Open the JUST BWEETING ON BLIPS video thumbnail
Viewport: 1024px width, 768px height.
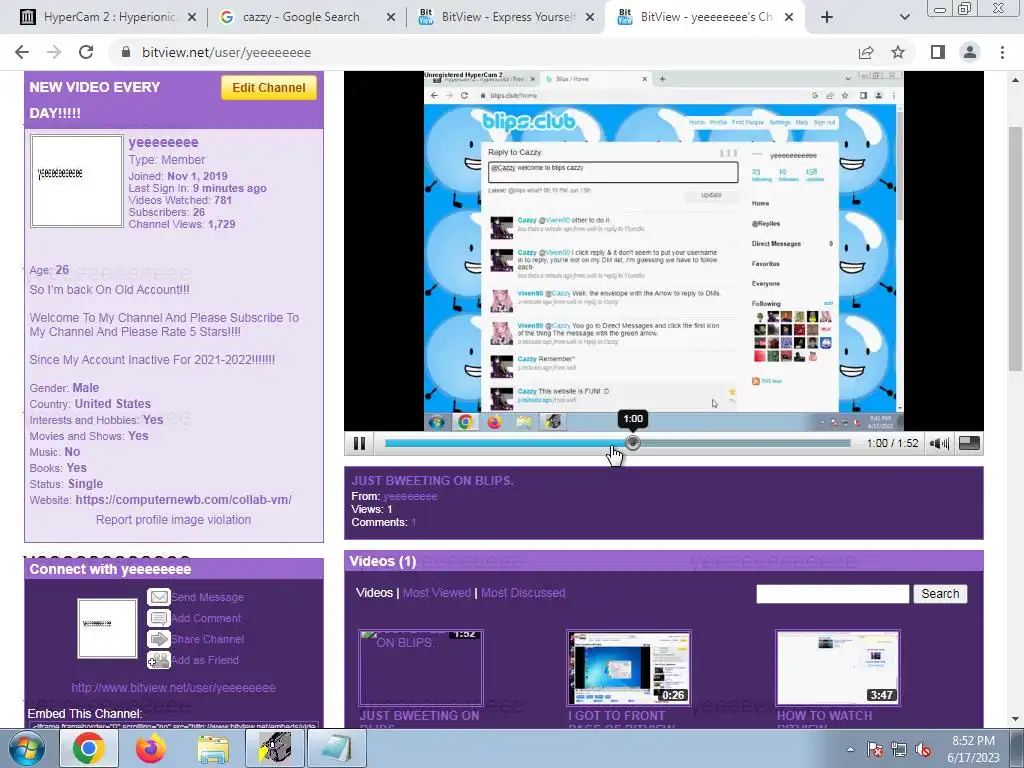click(x=421, y=667)
